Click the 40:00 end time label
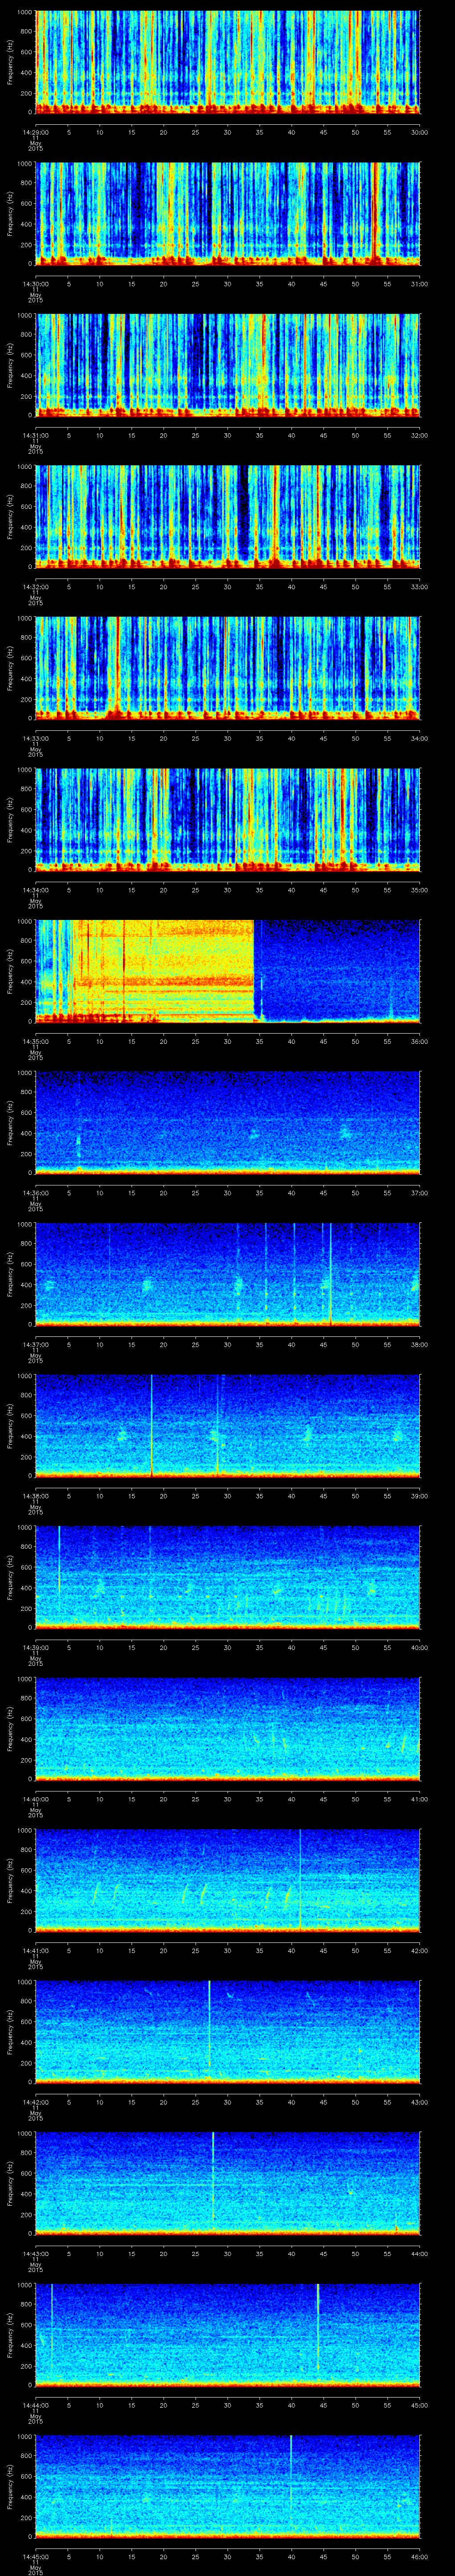 tap(419, 1647)
